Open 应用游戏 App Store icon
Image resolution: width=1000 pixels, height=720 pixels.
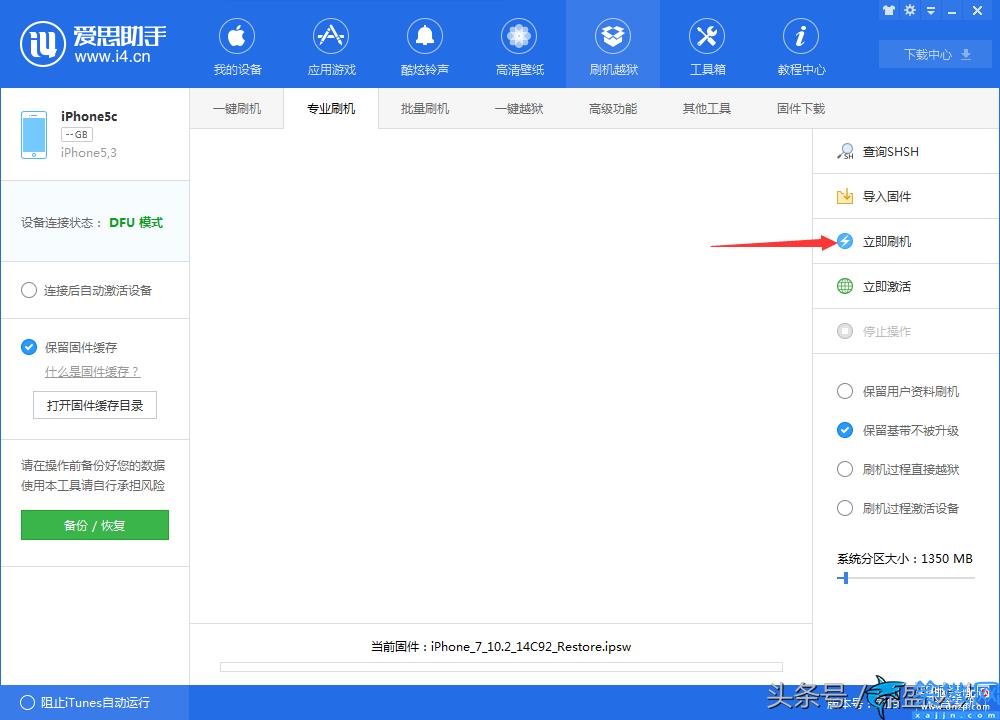[x=330, y=36]
